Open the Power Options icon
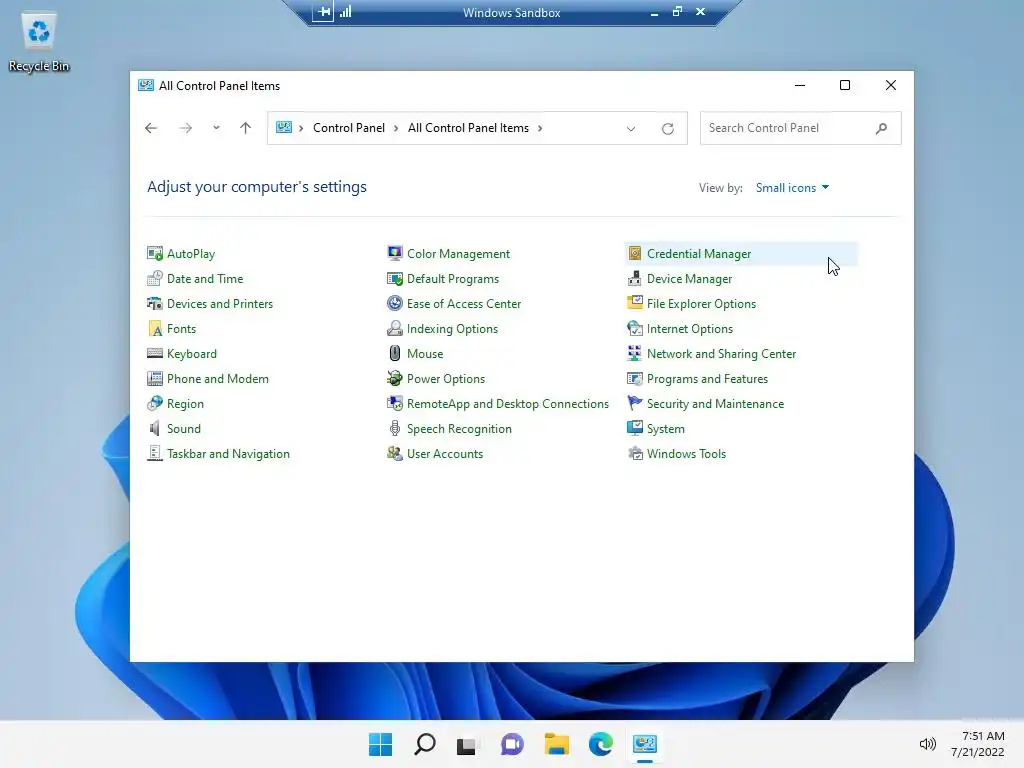The height and width of the screenshot is (768, 1024). click(x=394, y=379)
